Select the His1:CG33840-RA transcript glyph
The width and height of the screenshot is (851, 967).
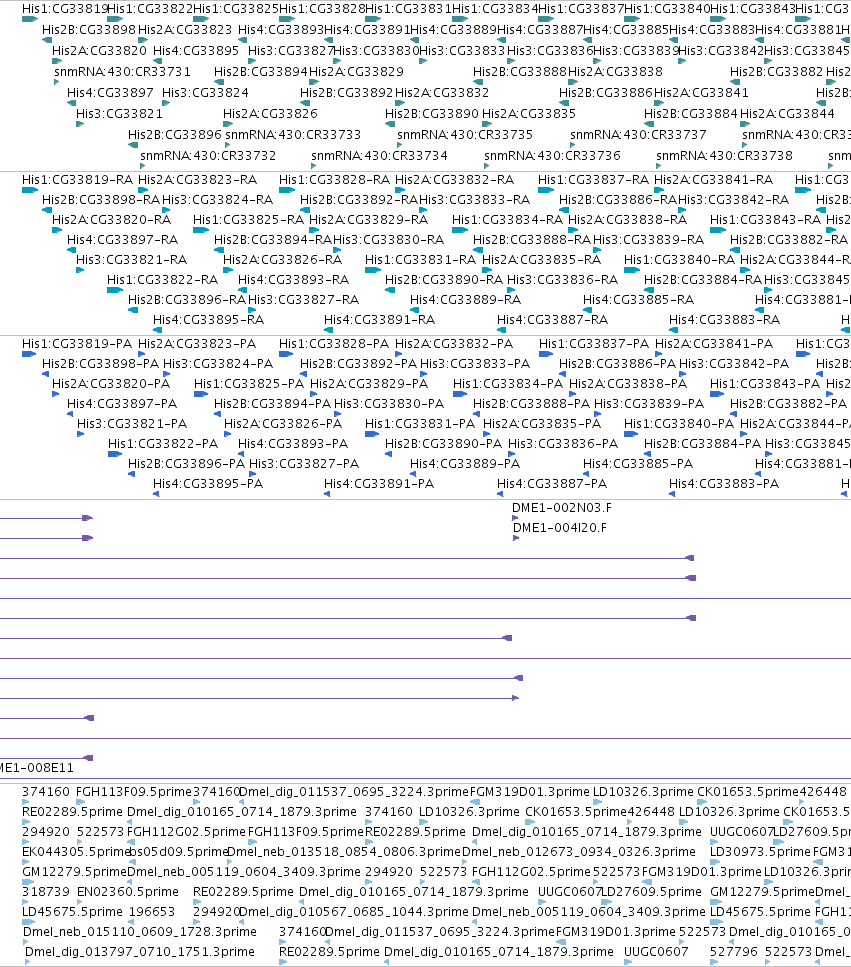pos(632,270)
